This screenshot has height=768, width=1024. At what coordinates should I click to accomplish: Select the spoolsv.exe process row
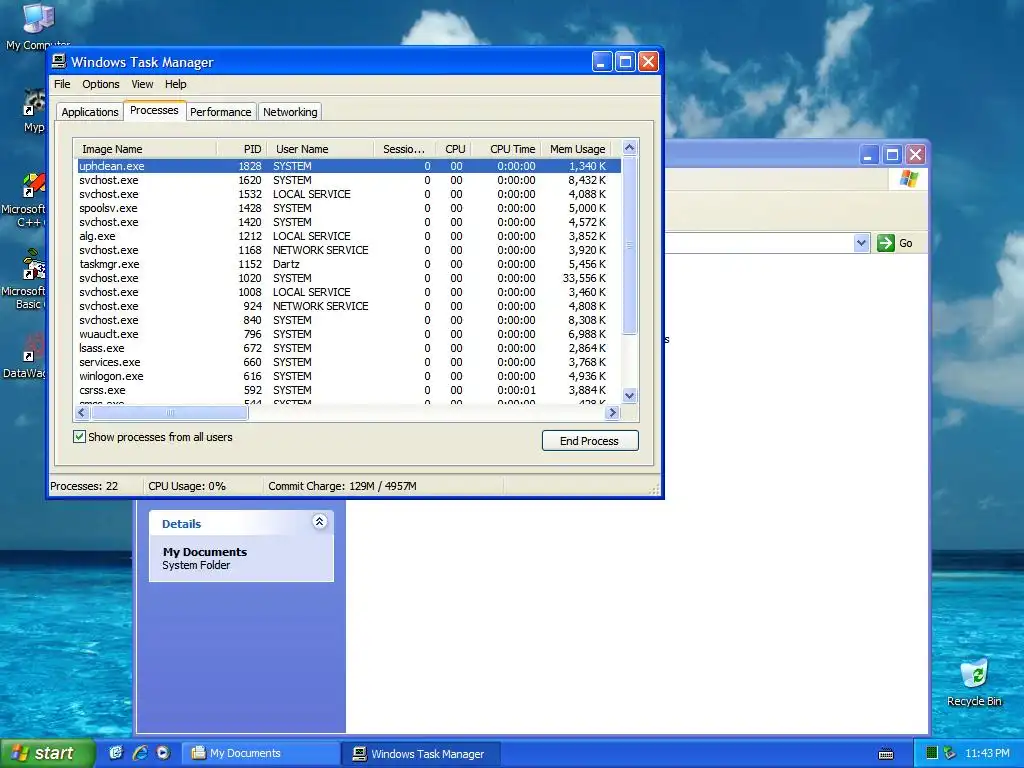(x=348, y=208)
